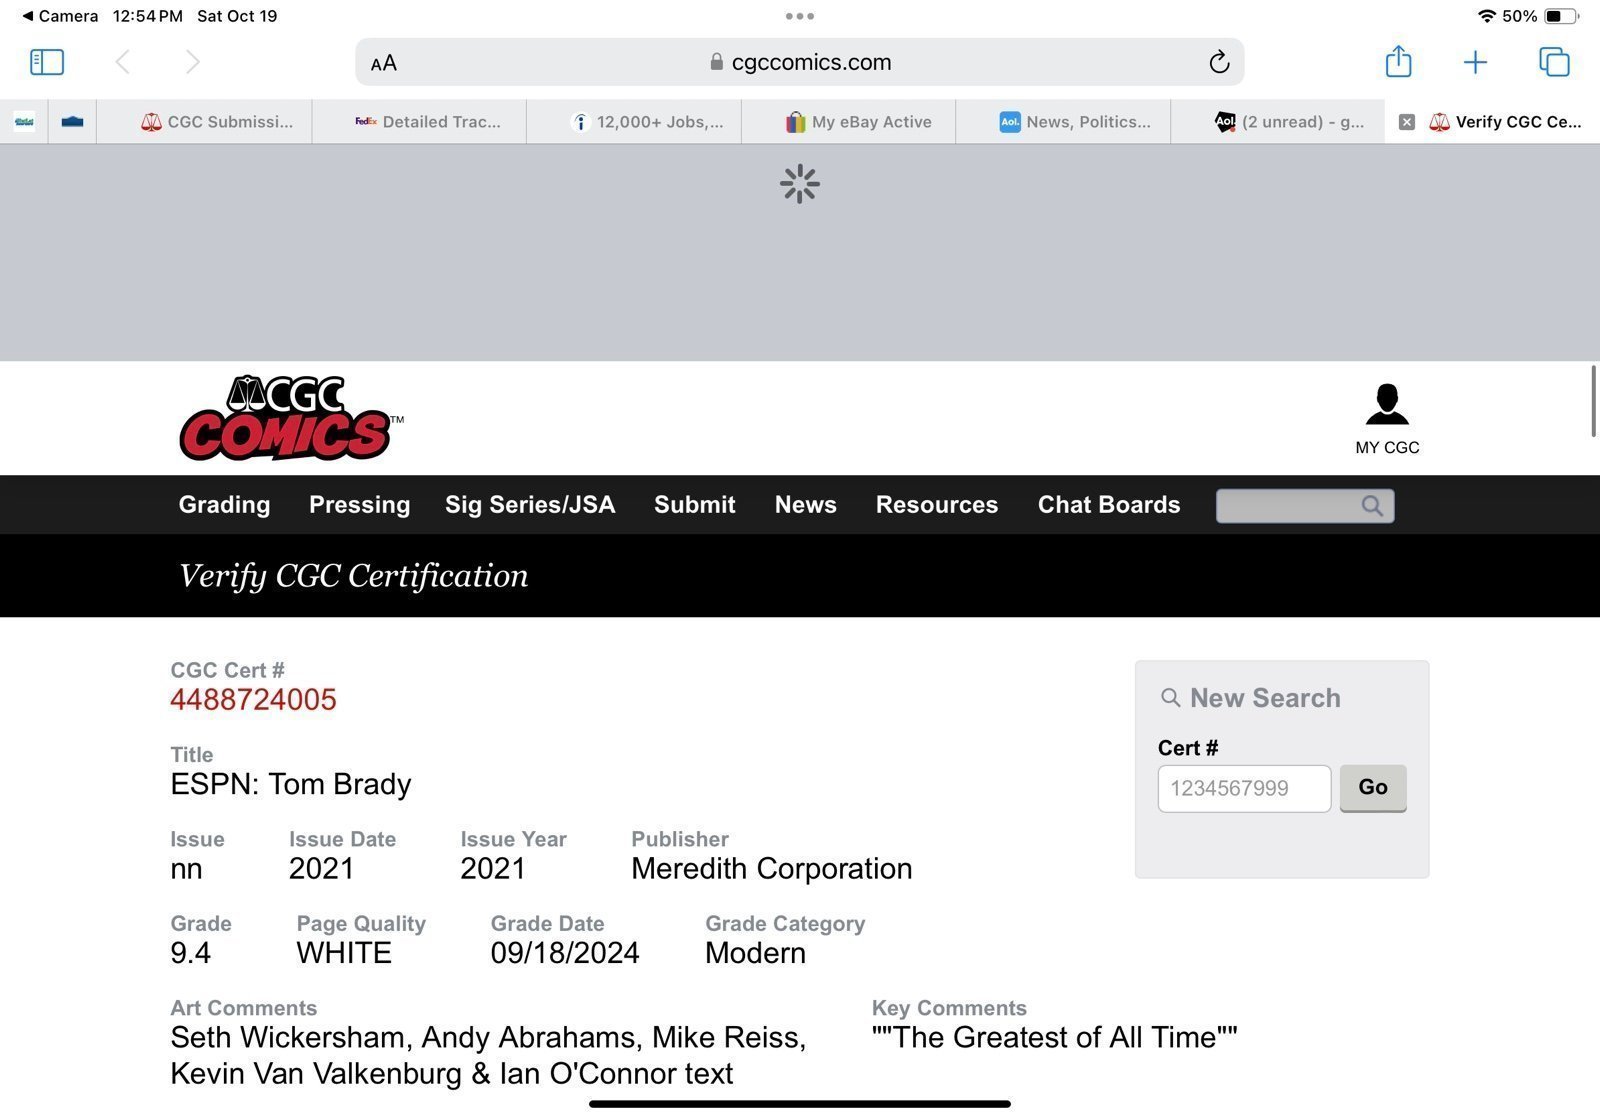Select the grade value 9.4

coord(190,953)
